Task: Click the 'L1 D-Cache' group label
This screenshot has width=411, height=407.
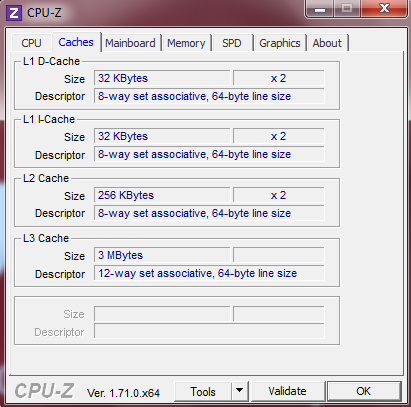Action: tap(51, 61)
